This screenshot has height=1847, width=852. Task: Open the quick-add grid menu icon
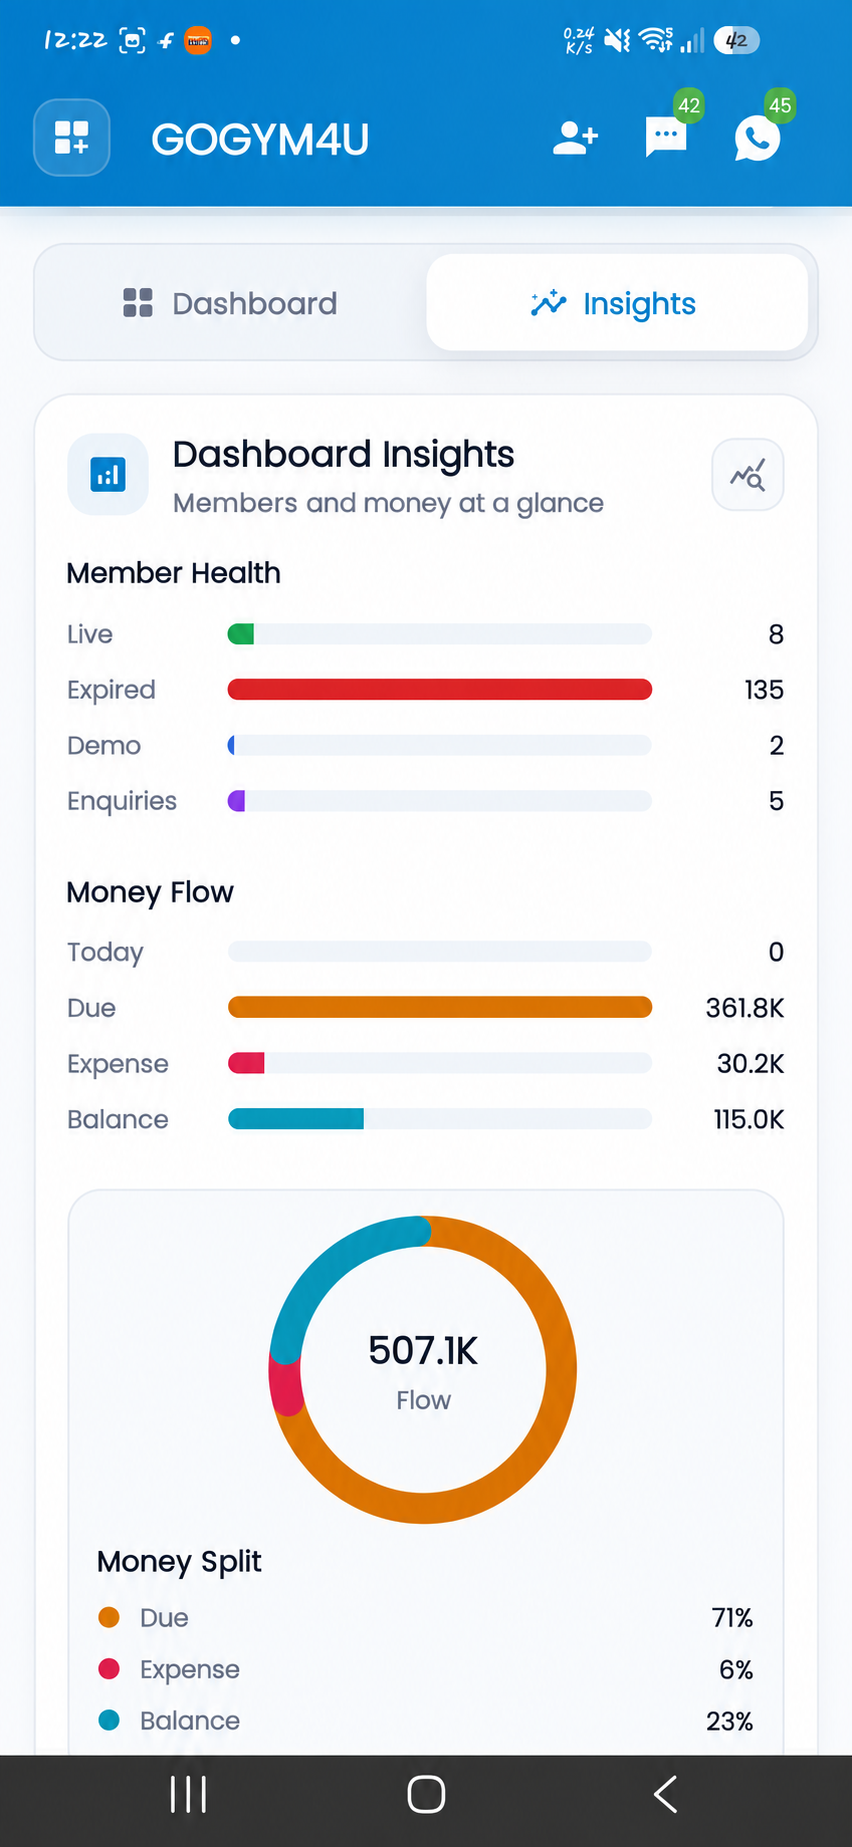pos(72,138)
